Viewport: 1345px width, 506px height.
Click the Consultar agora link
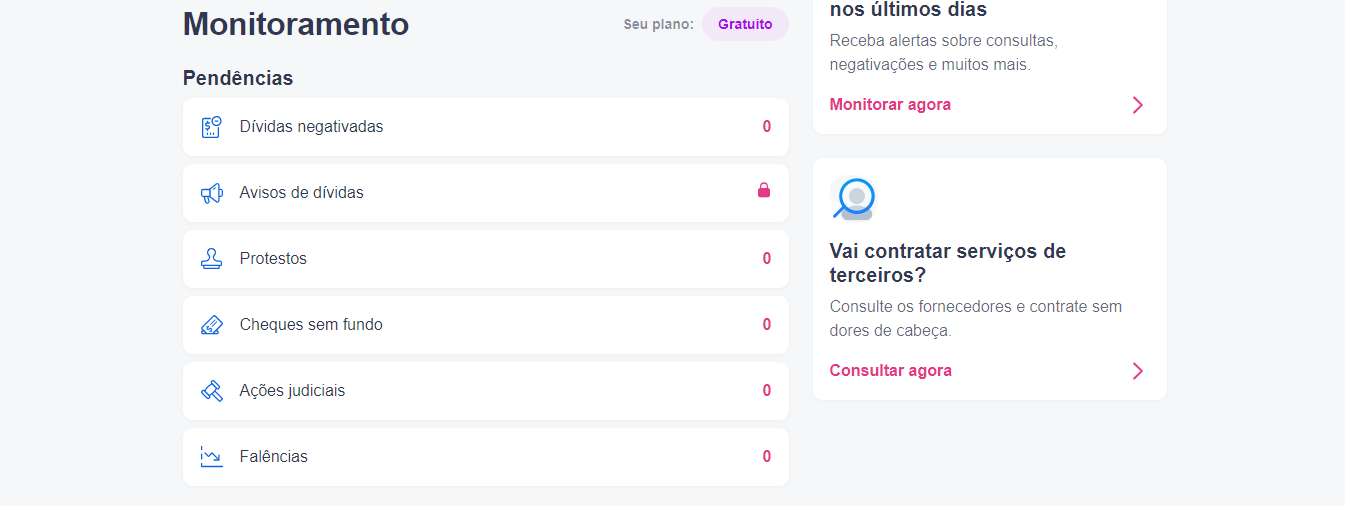tap(890, 371)
